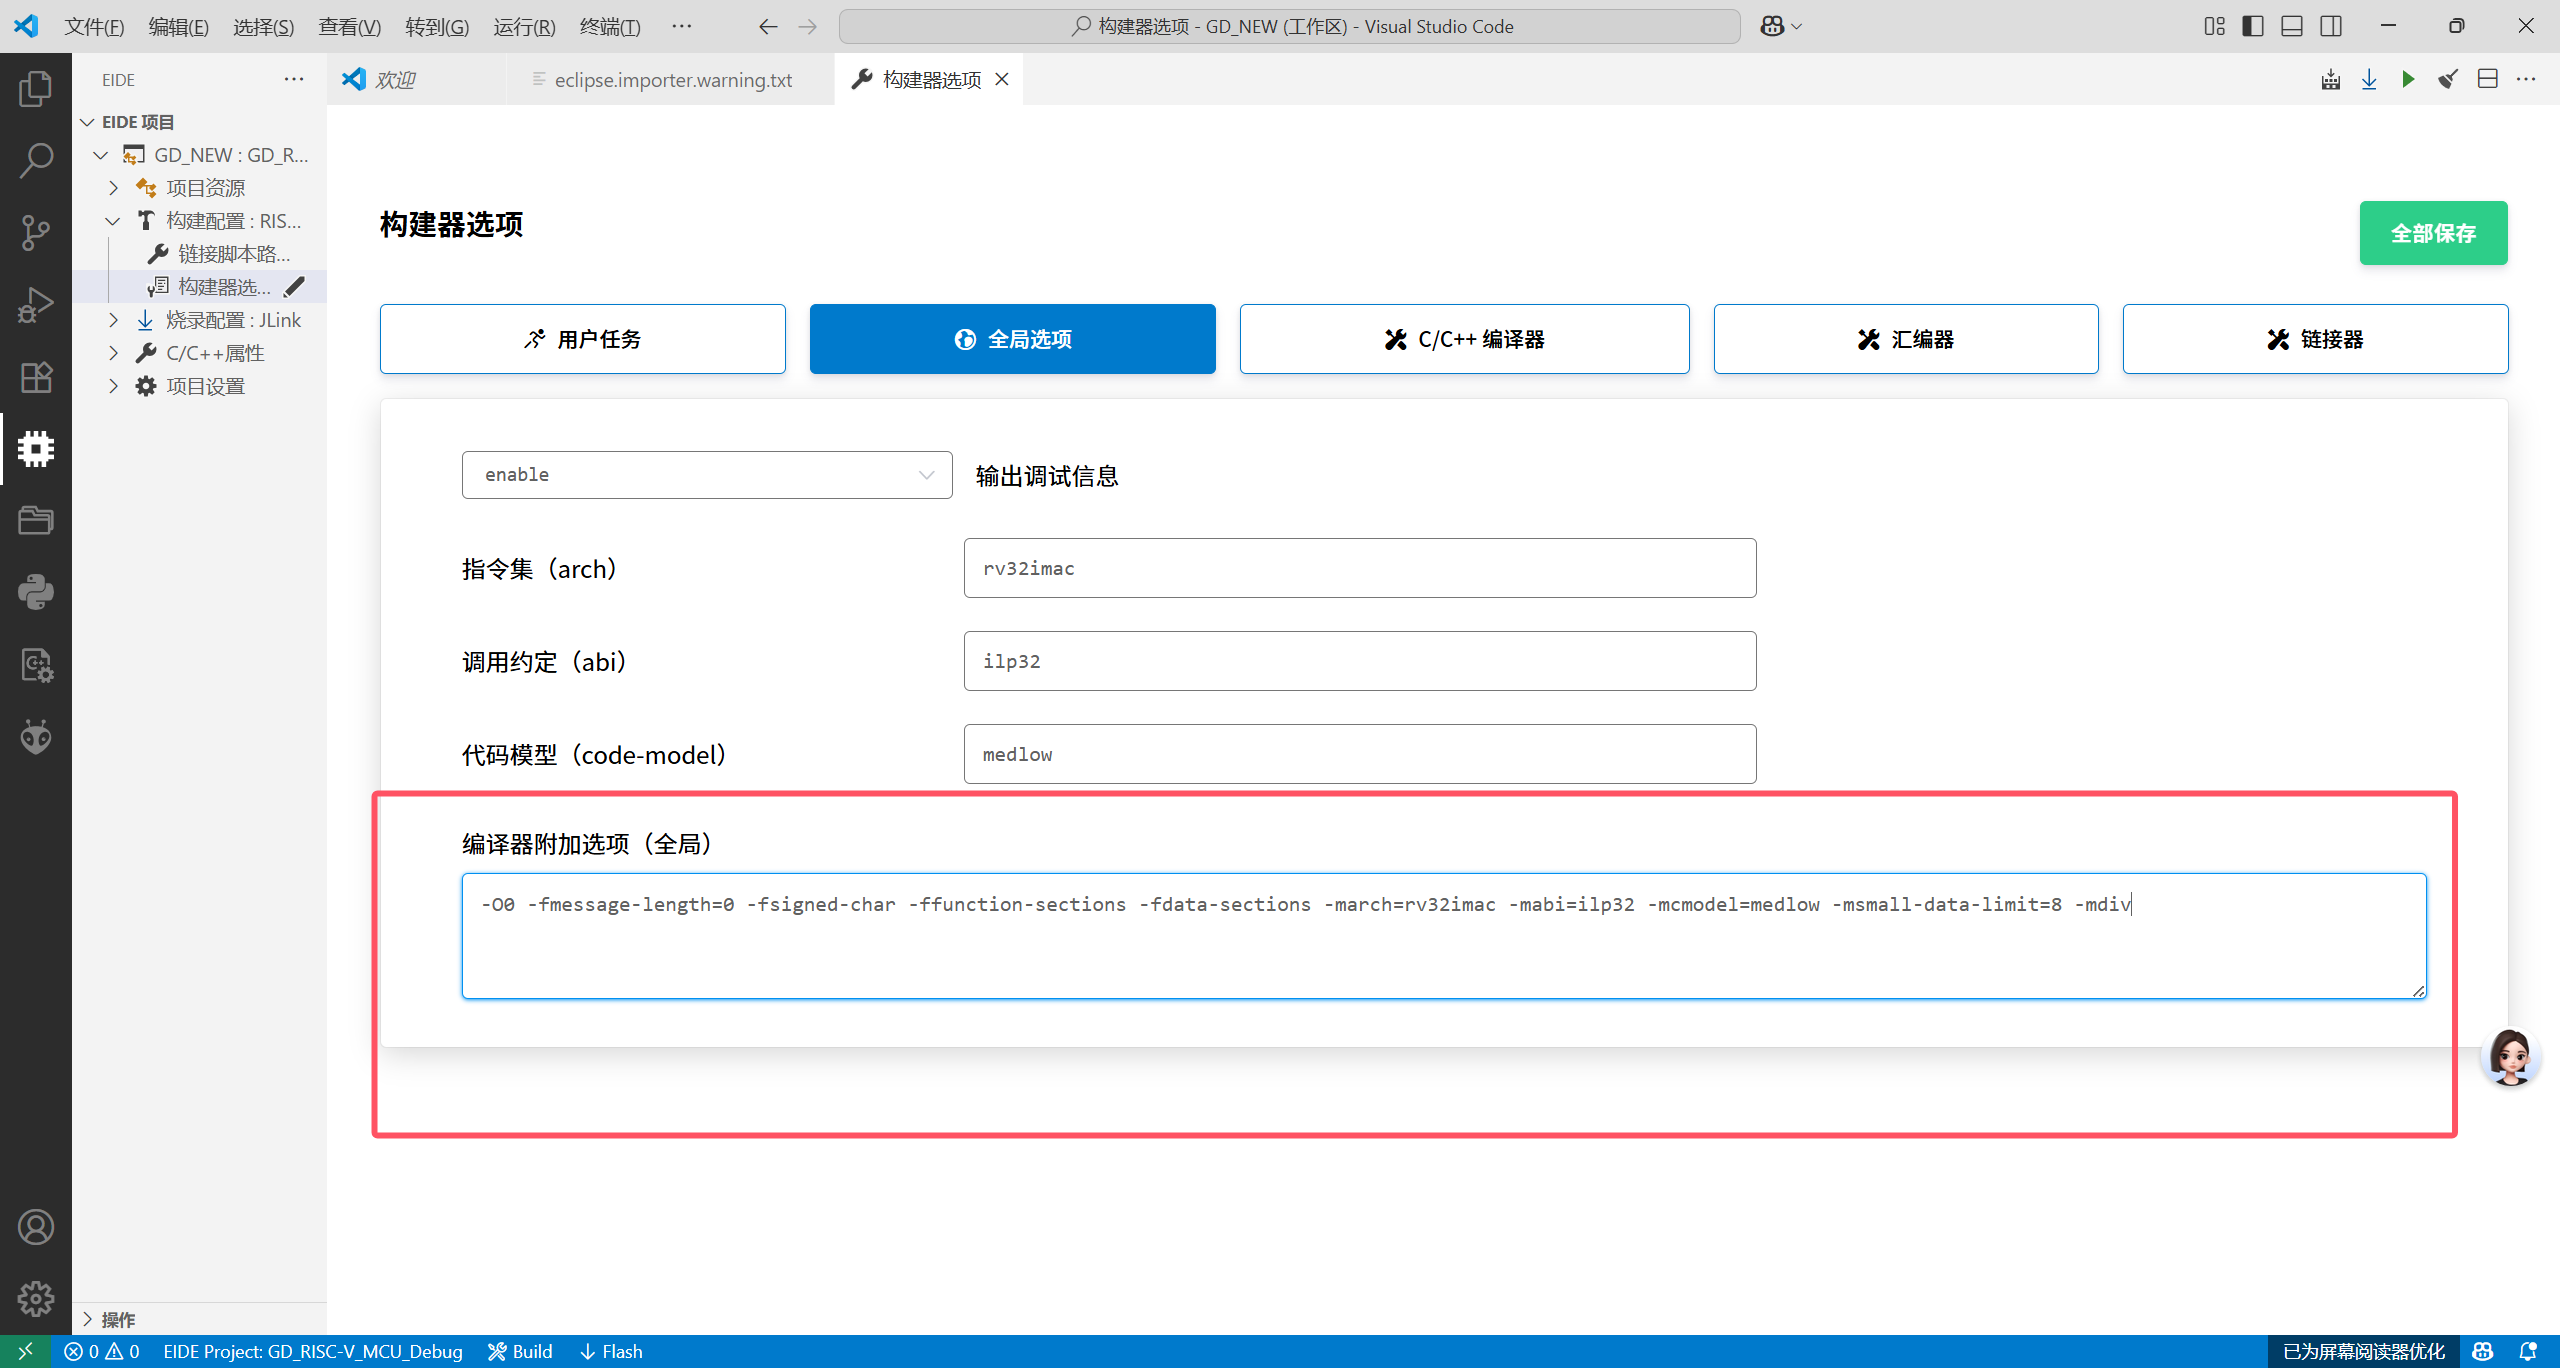Switch to the eclipse.importer.warning.txt tab

[672, 80]
